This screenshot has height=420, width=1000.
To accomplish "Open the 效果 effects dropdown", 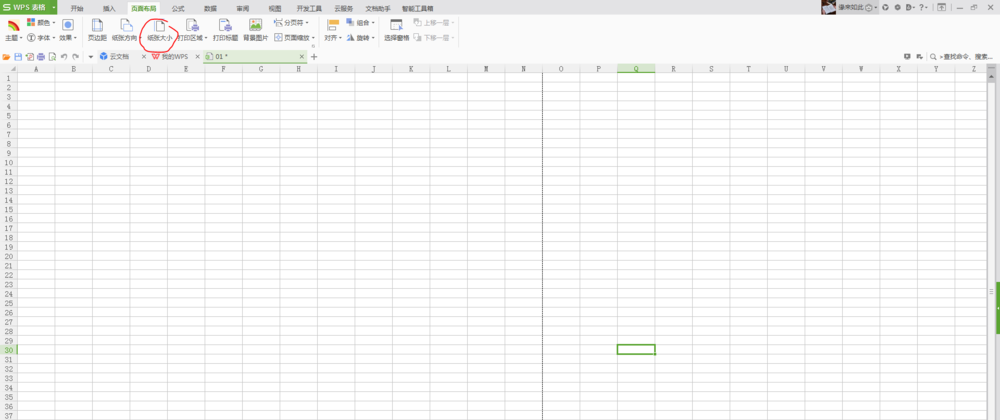I will tap(68, 31).
